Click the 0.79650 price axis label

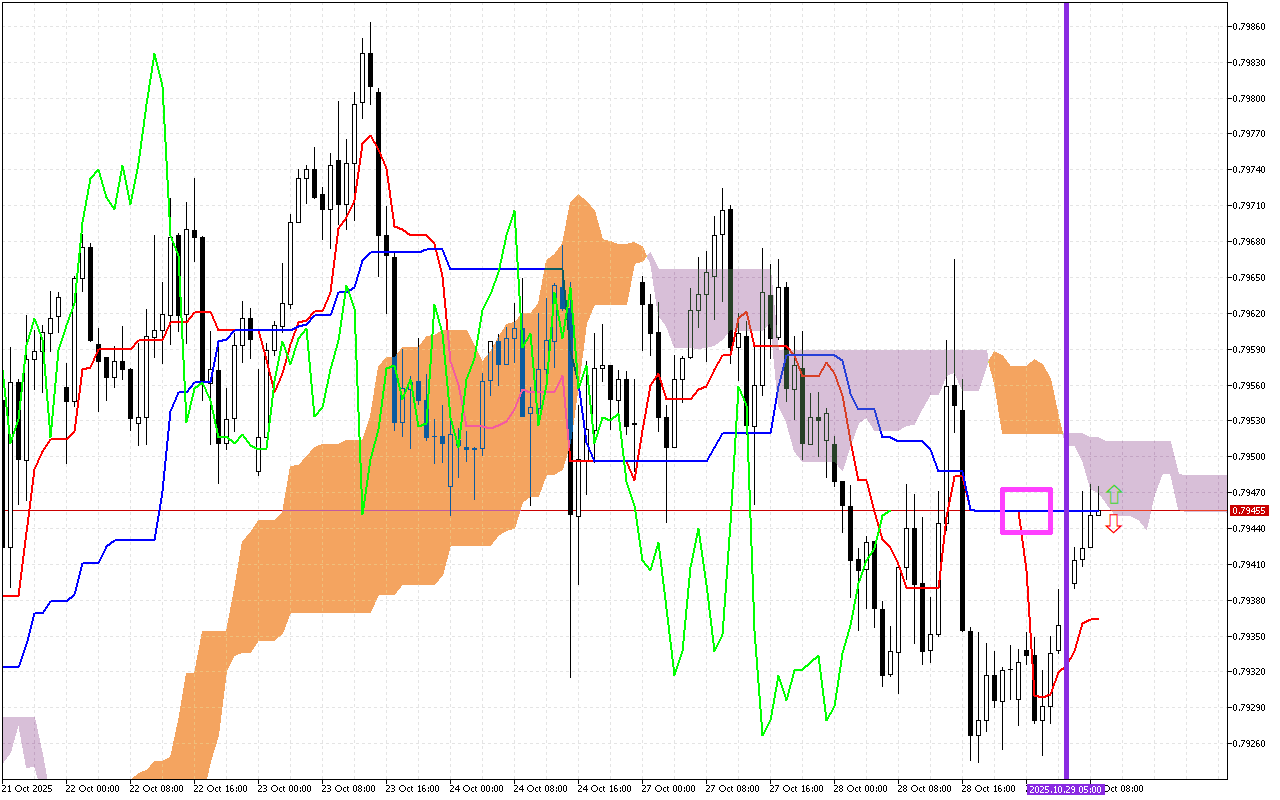point(1251,277)
